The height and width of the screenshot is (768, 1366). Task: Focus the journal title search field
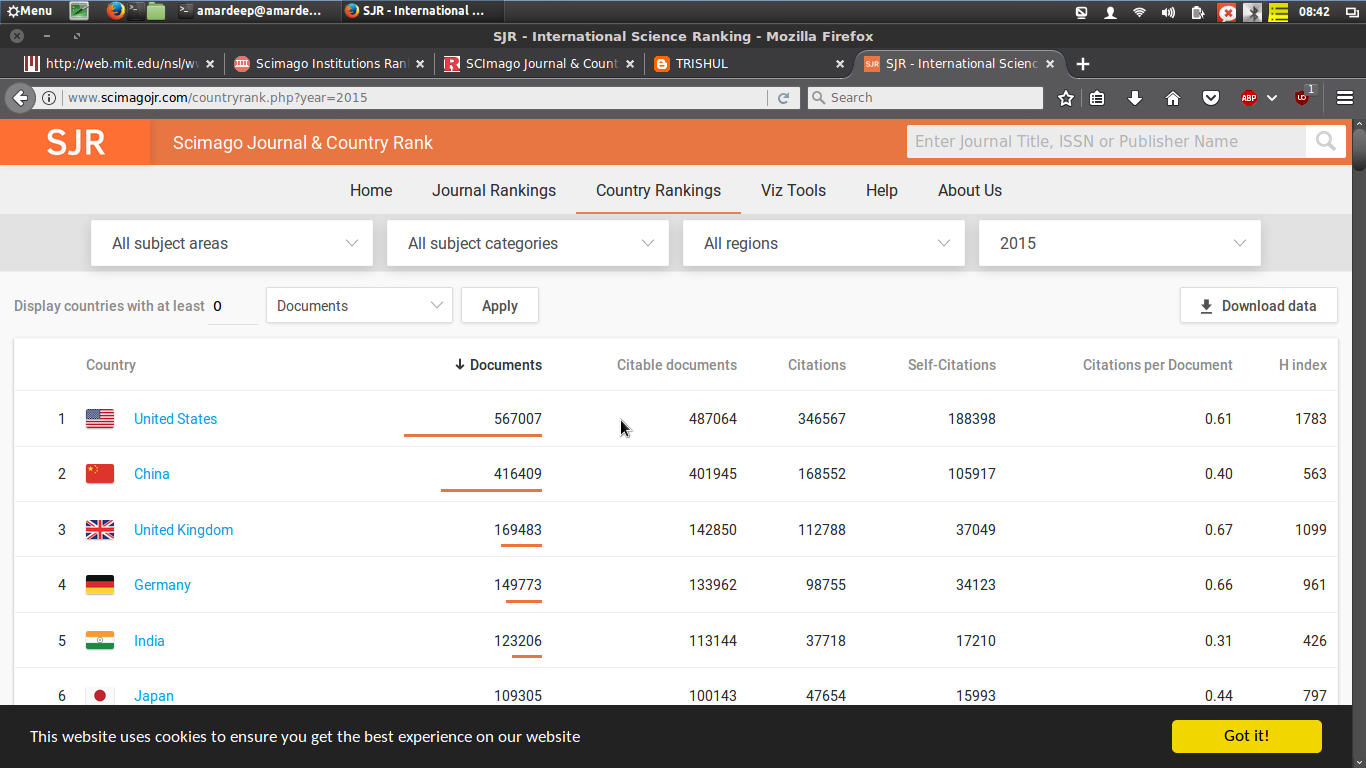1106,141
